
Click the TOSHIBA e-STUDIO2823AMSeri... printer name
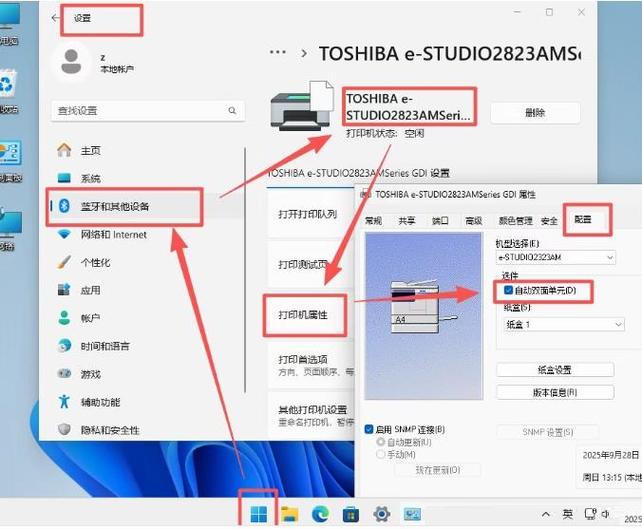pos(408,107)
